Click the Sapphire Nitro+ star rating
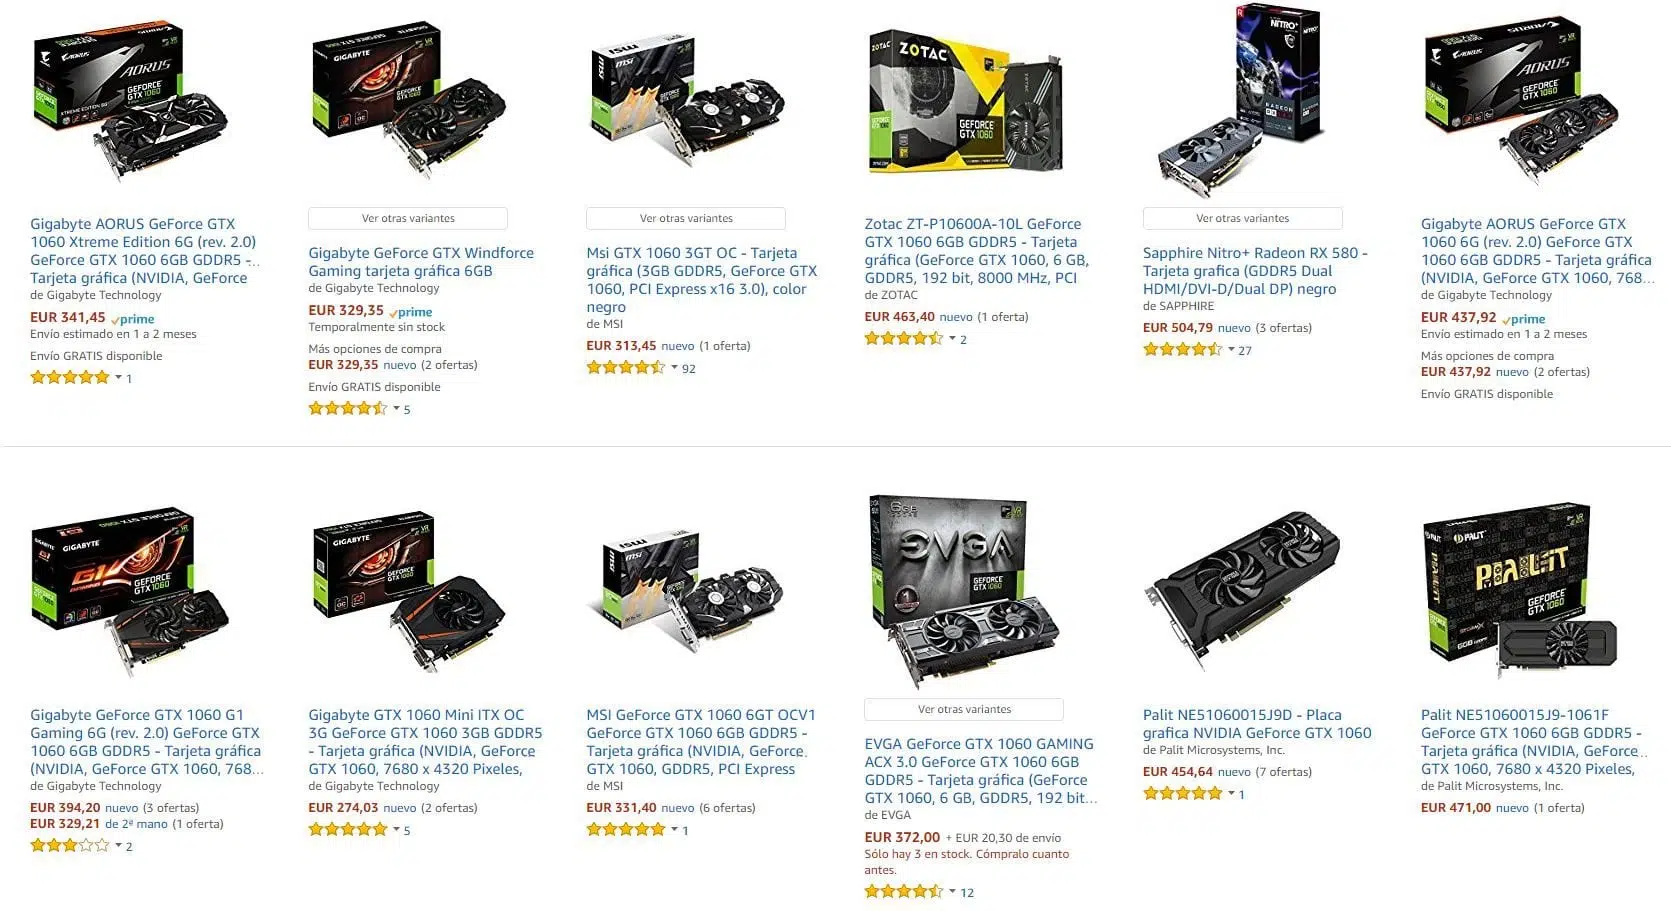The image size is (1671, 911). point(1182,350)
